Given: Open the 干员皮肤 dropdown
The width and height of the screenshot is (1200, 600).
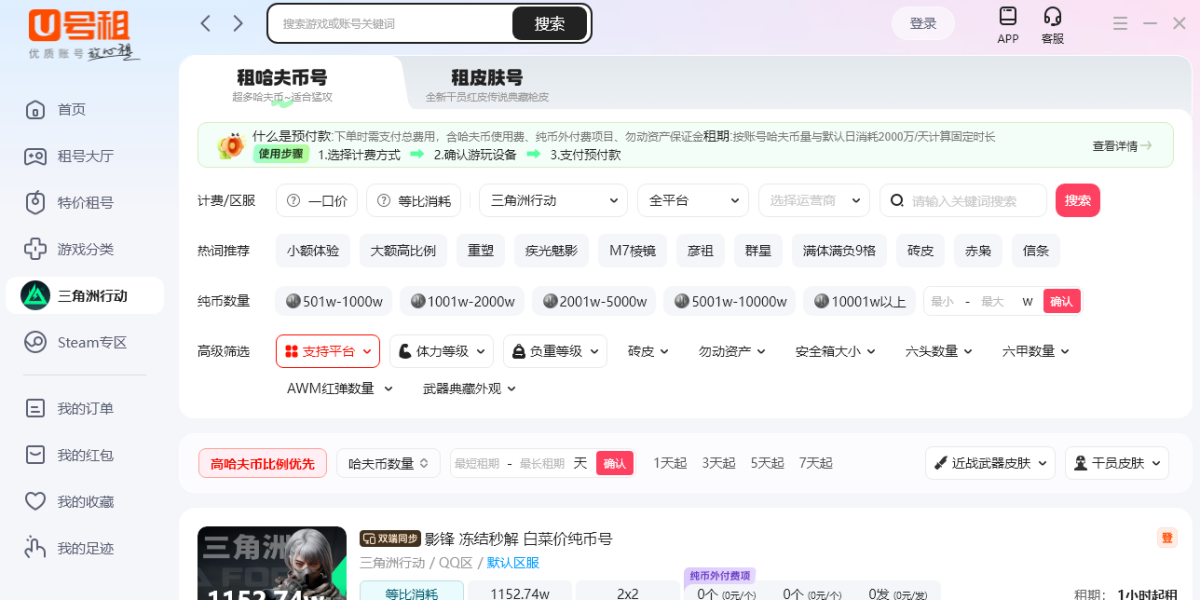Looking at the screenshot, I should click(1117, 463).
